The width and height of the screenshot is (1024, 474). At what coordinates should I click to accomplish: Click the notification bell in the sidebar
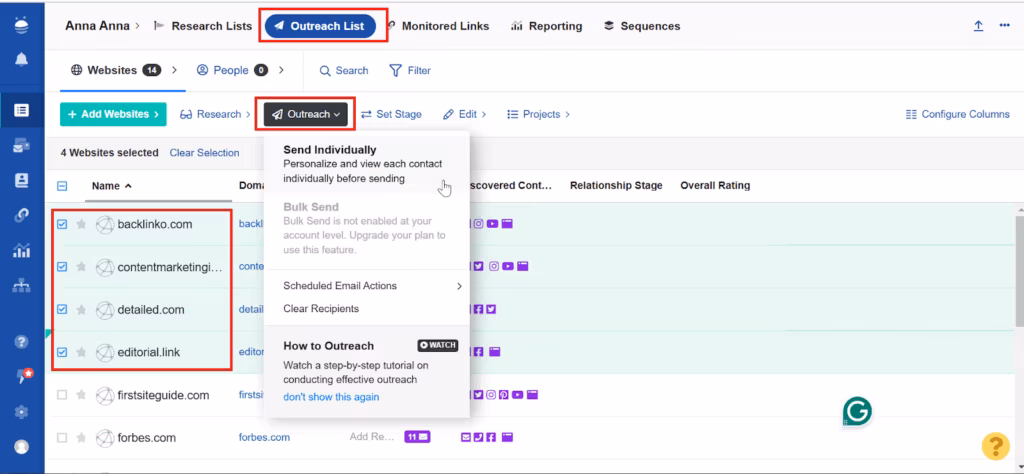(x=22, y=60)
